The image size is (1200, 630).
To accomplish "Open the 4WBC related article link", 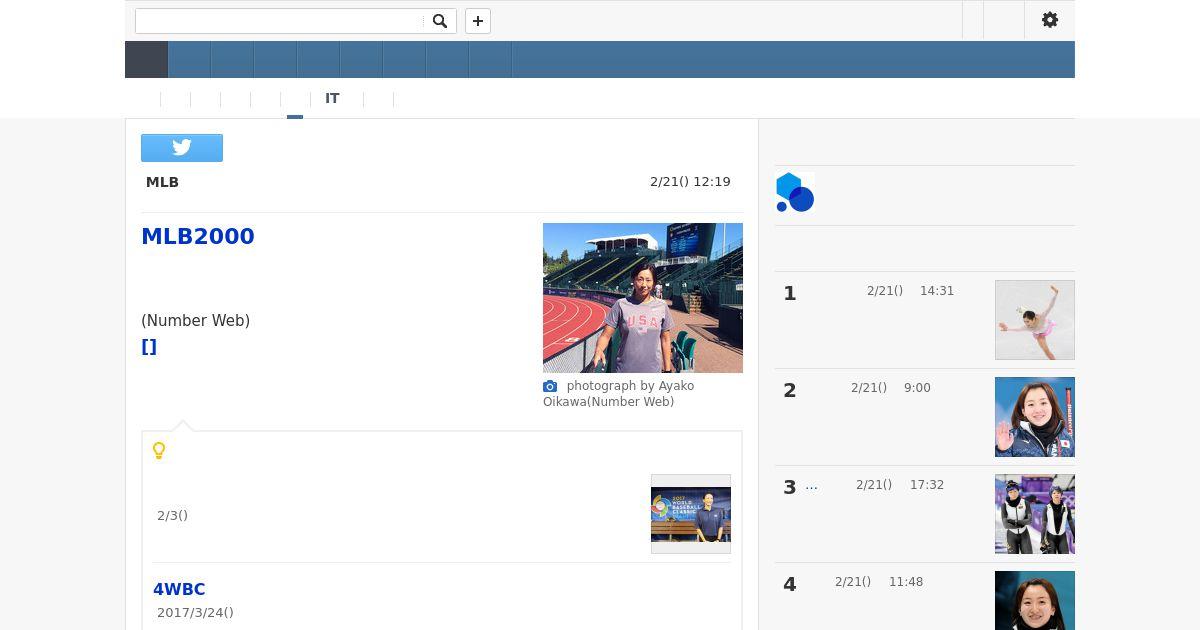I will point(179,589).
